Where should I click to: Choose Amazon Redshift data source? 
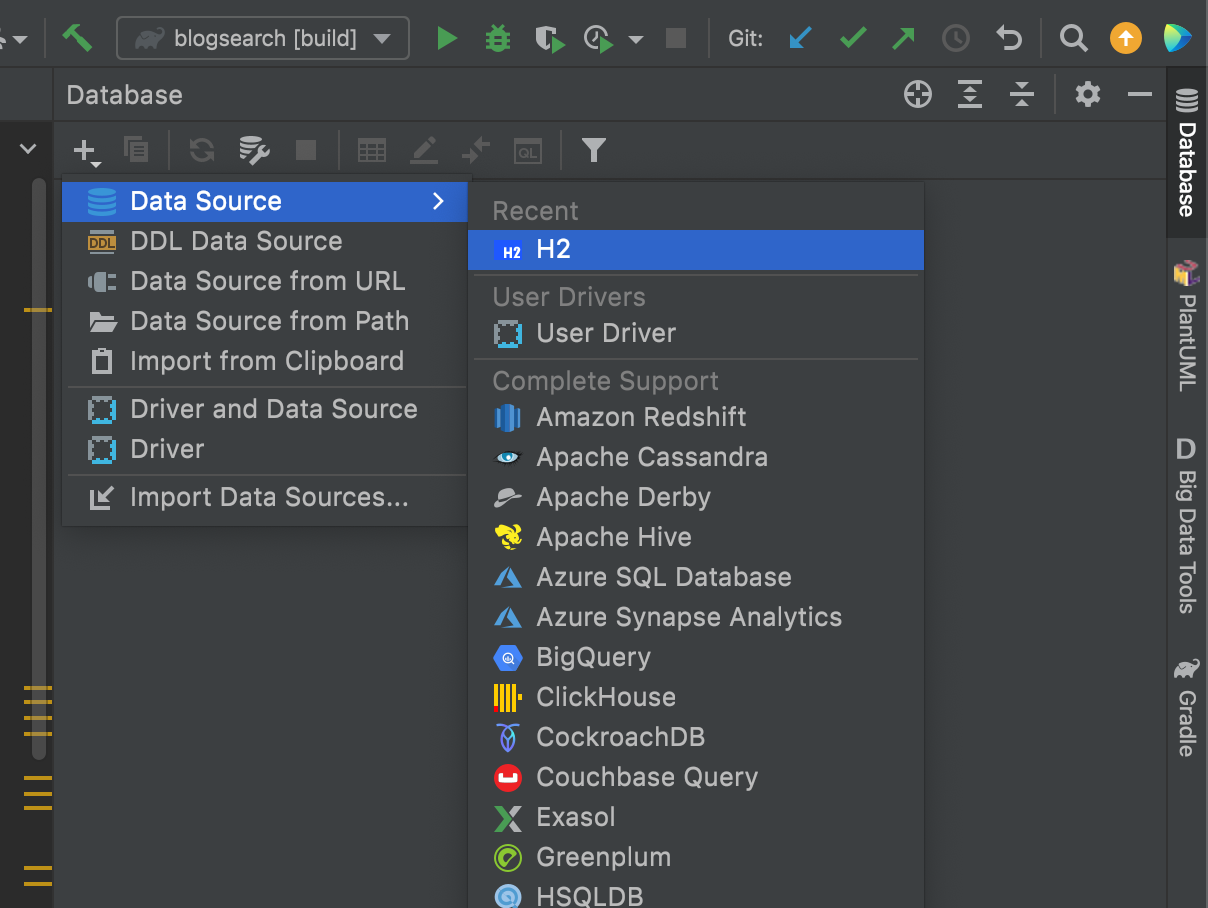coord(696,417)
